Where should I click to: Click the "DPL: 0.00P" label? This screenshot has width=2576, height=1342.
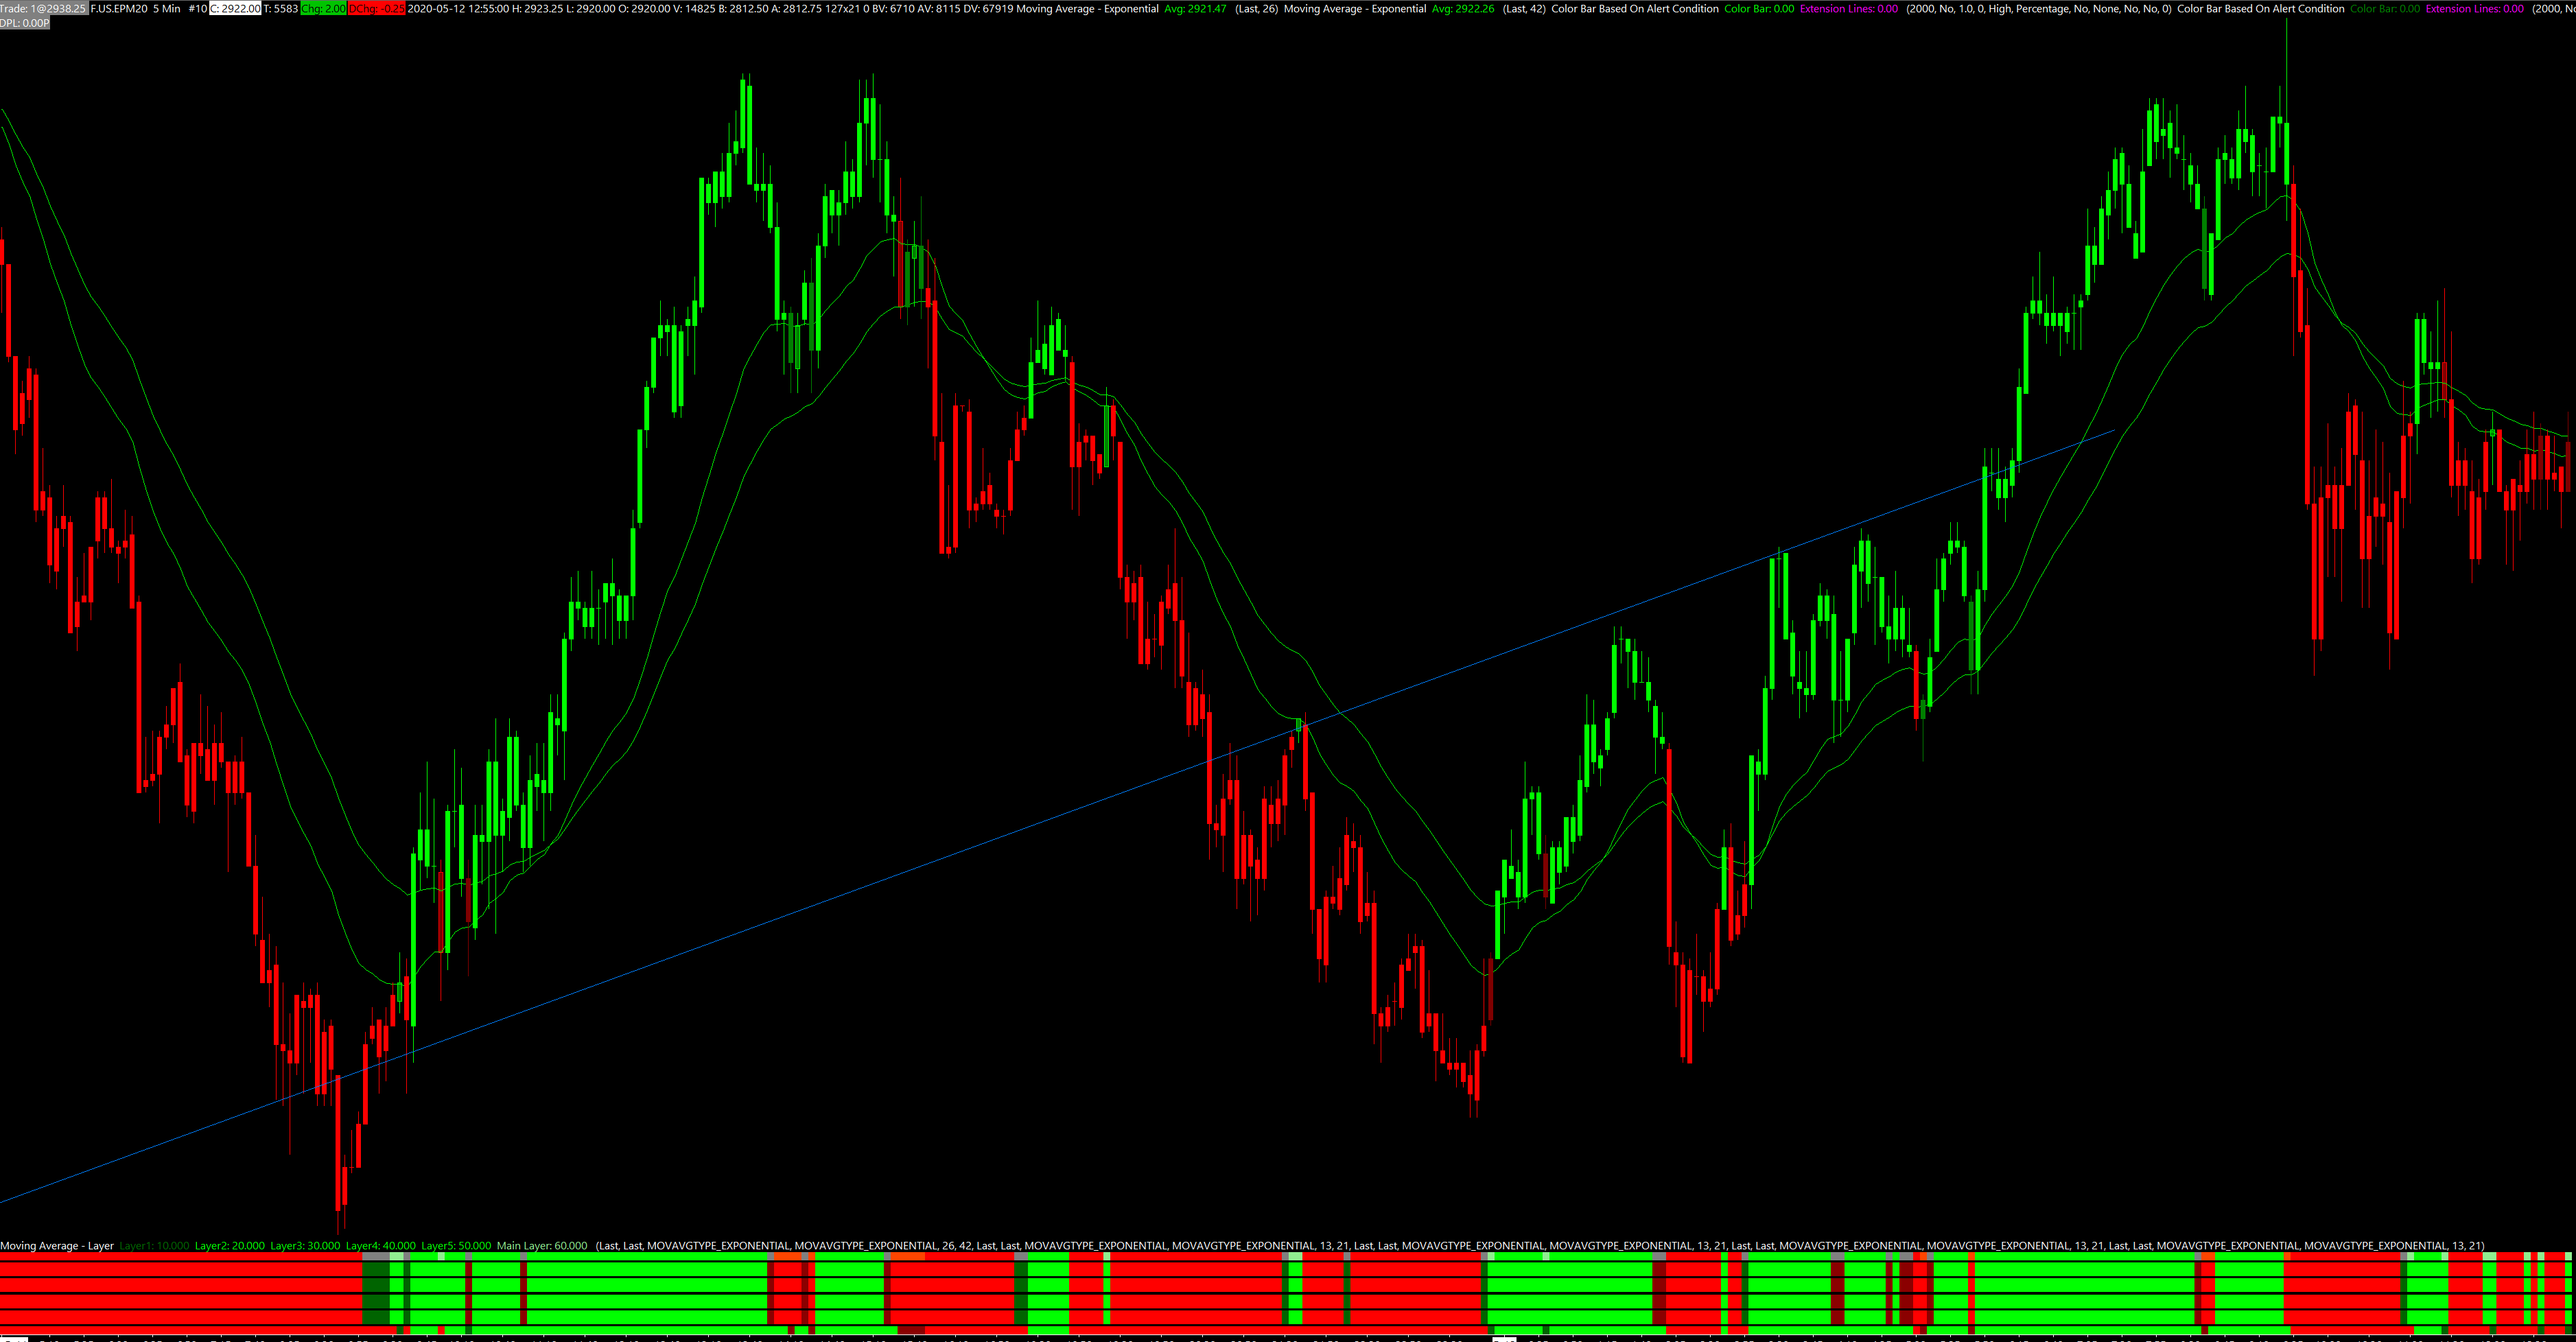(25, 22)
